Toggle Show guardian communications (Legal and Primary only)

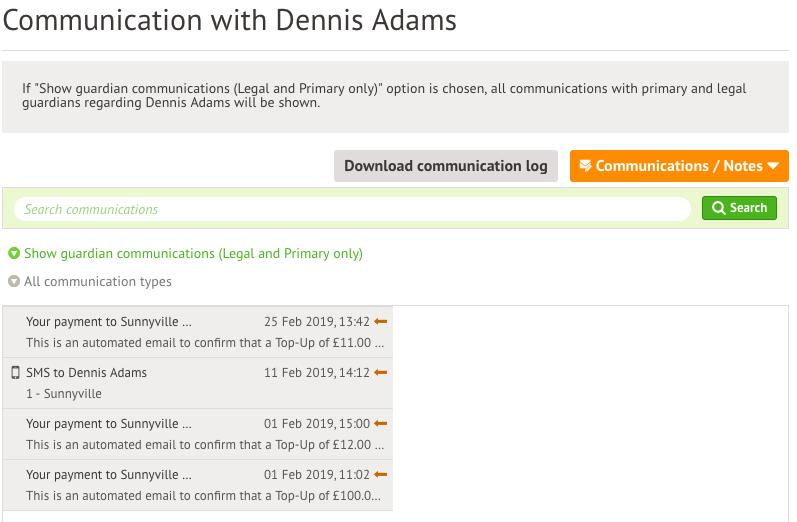[x=193, y=254]
